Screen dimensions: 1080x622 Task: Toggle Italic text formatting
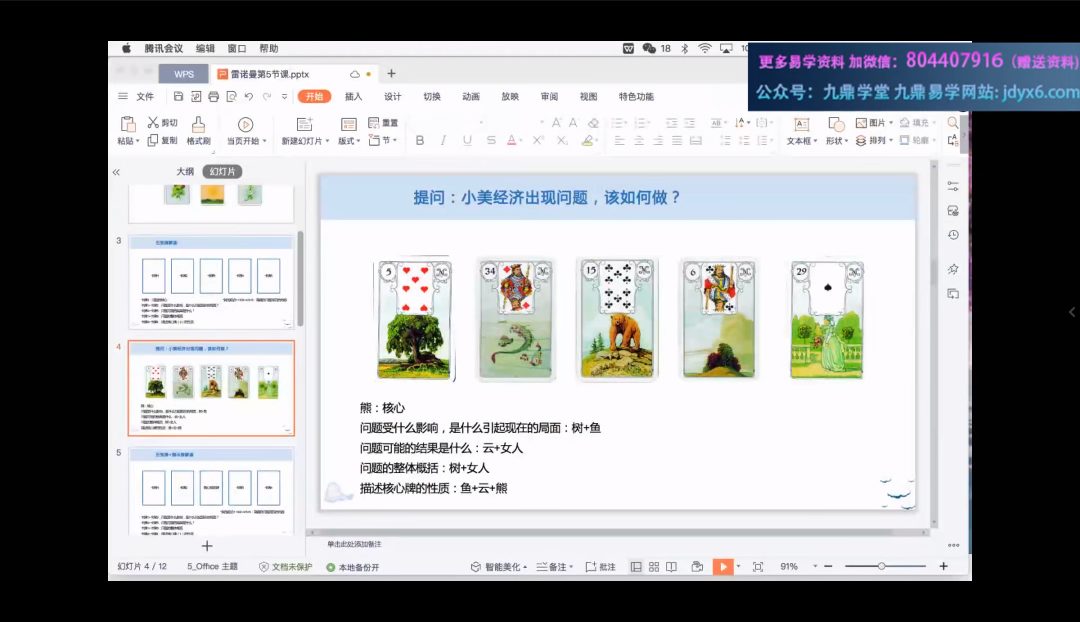coord(443,141)
